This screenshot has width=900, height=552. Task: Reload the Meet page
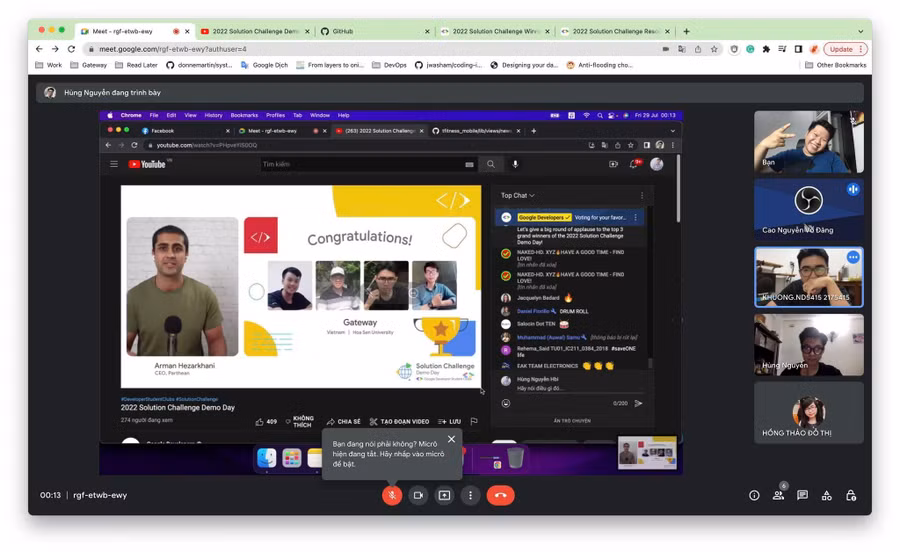point(71,49)
